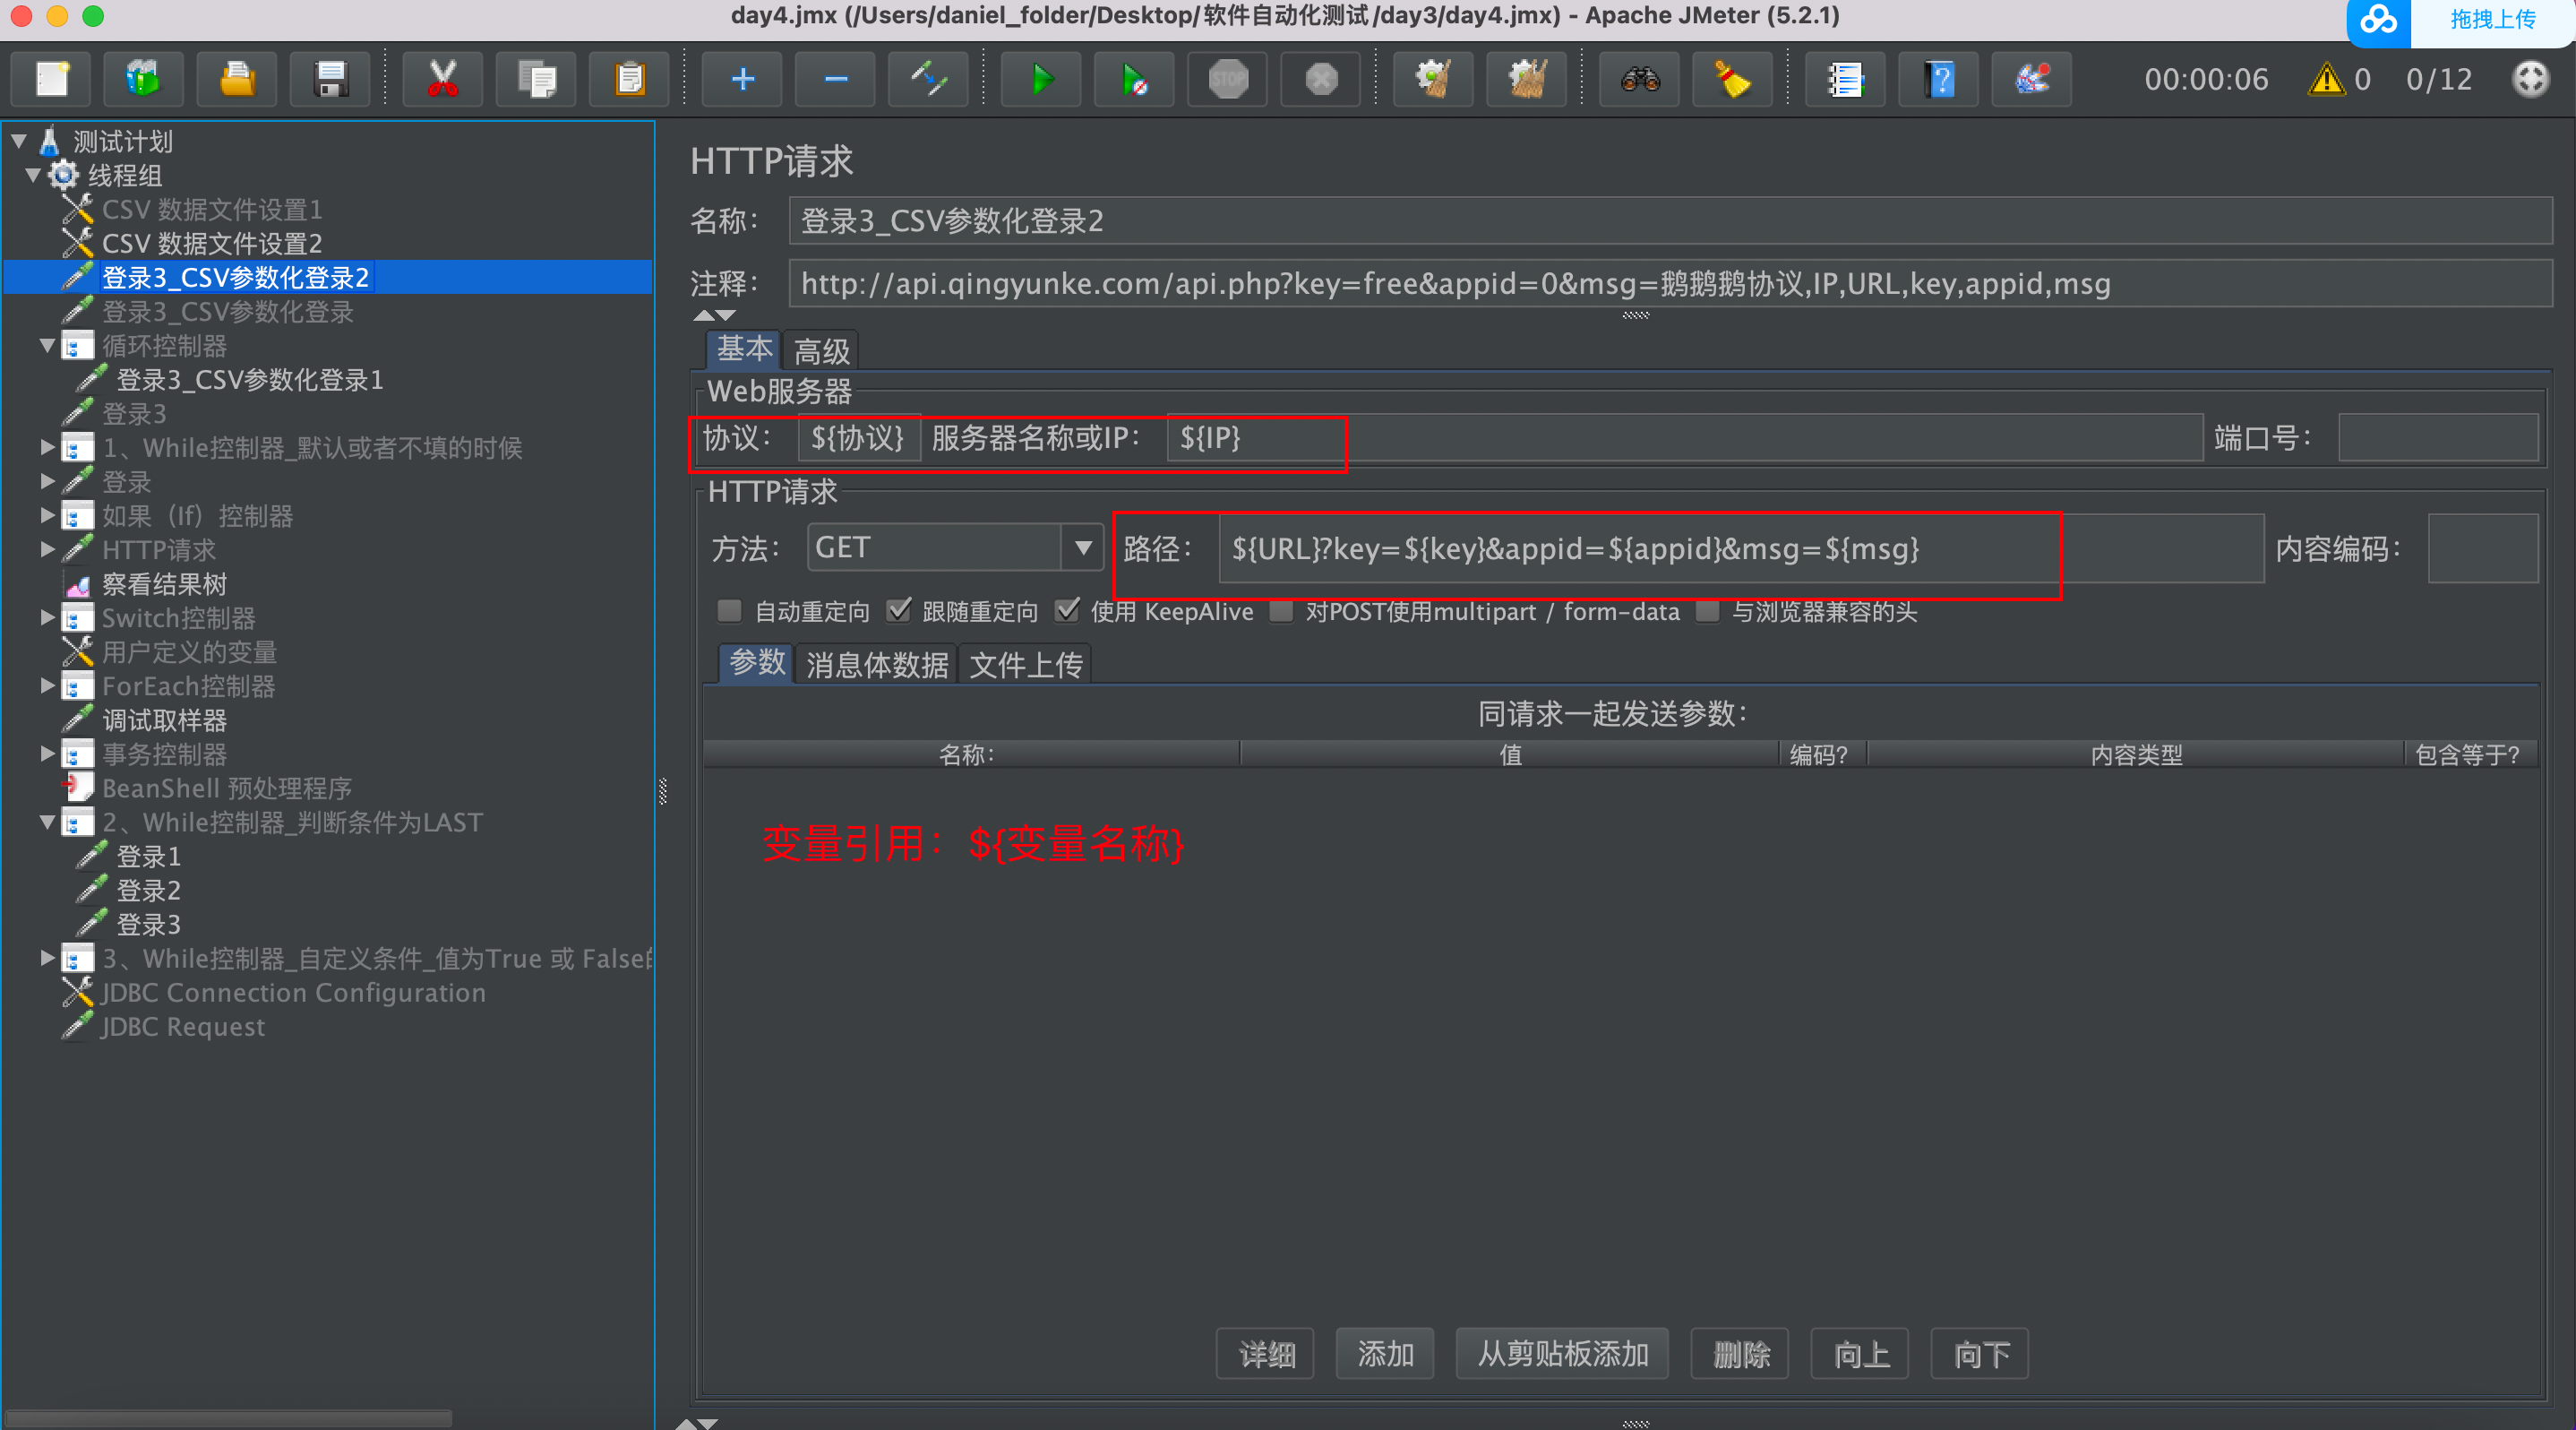Viewport: 2576px width, 1430px height.
Task: Uncheck the 跟随重定向 checkbox
Action: pos(899,611)
